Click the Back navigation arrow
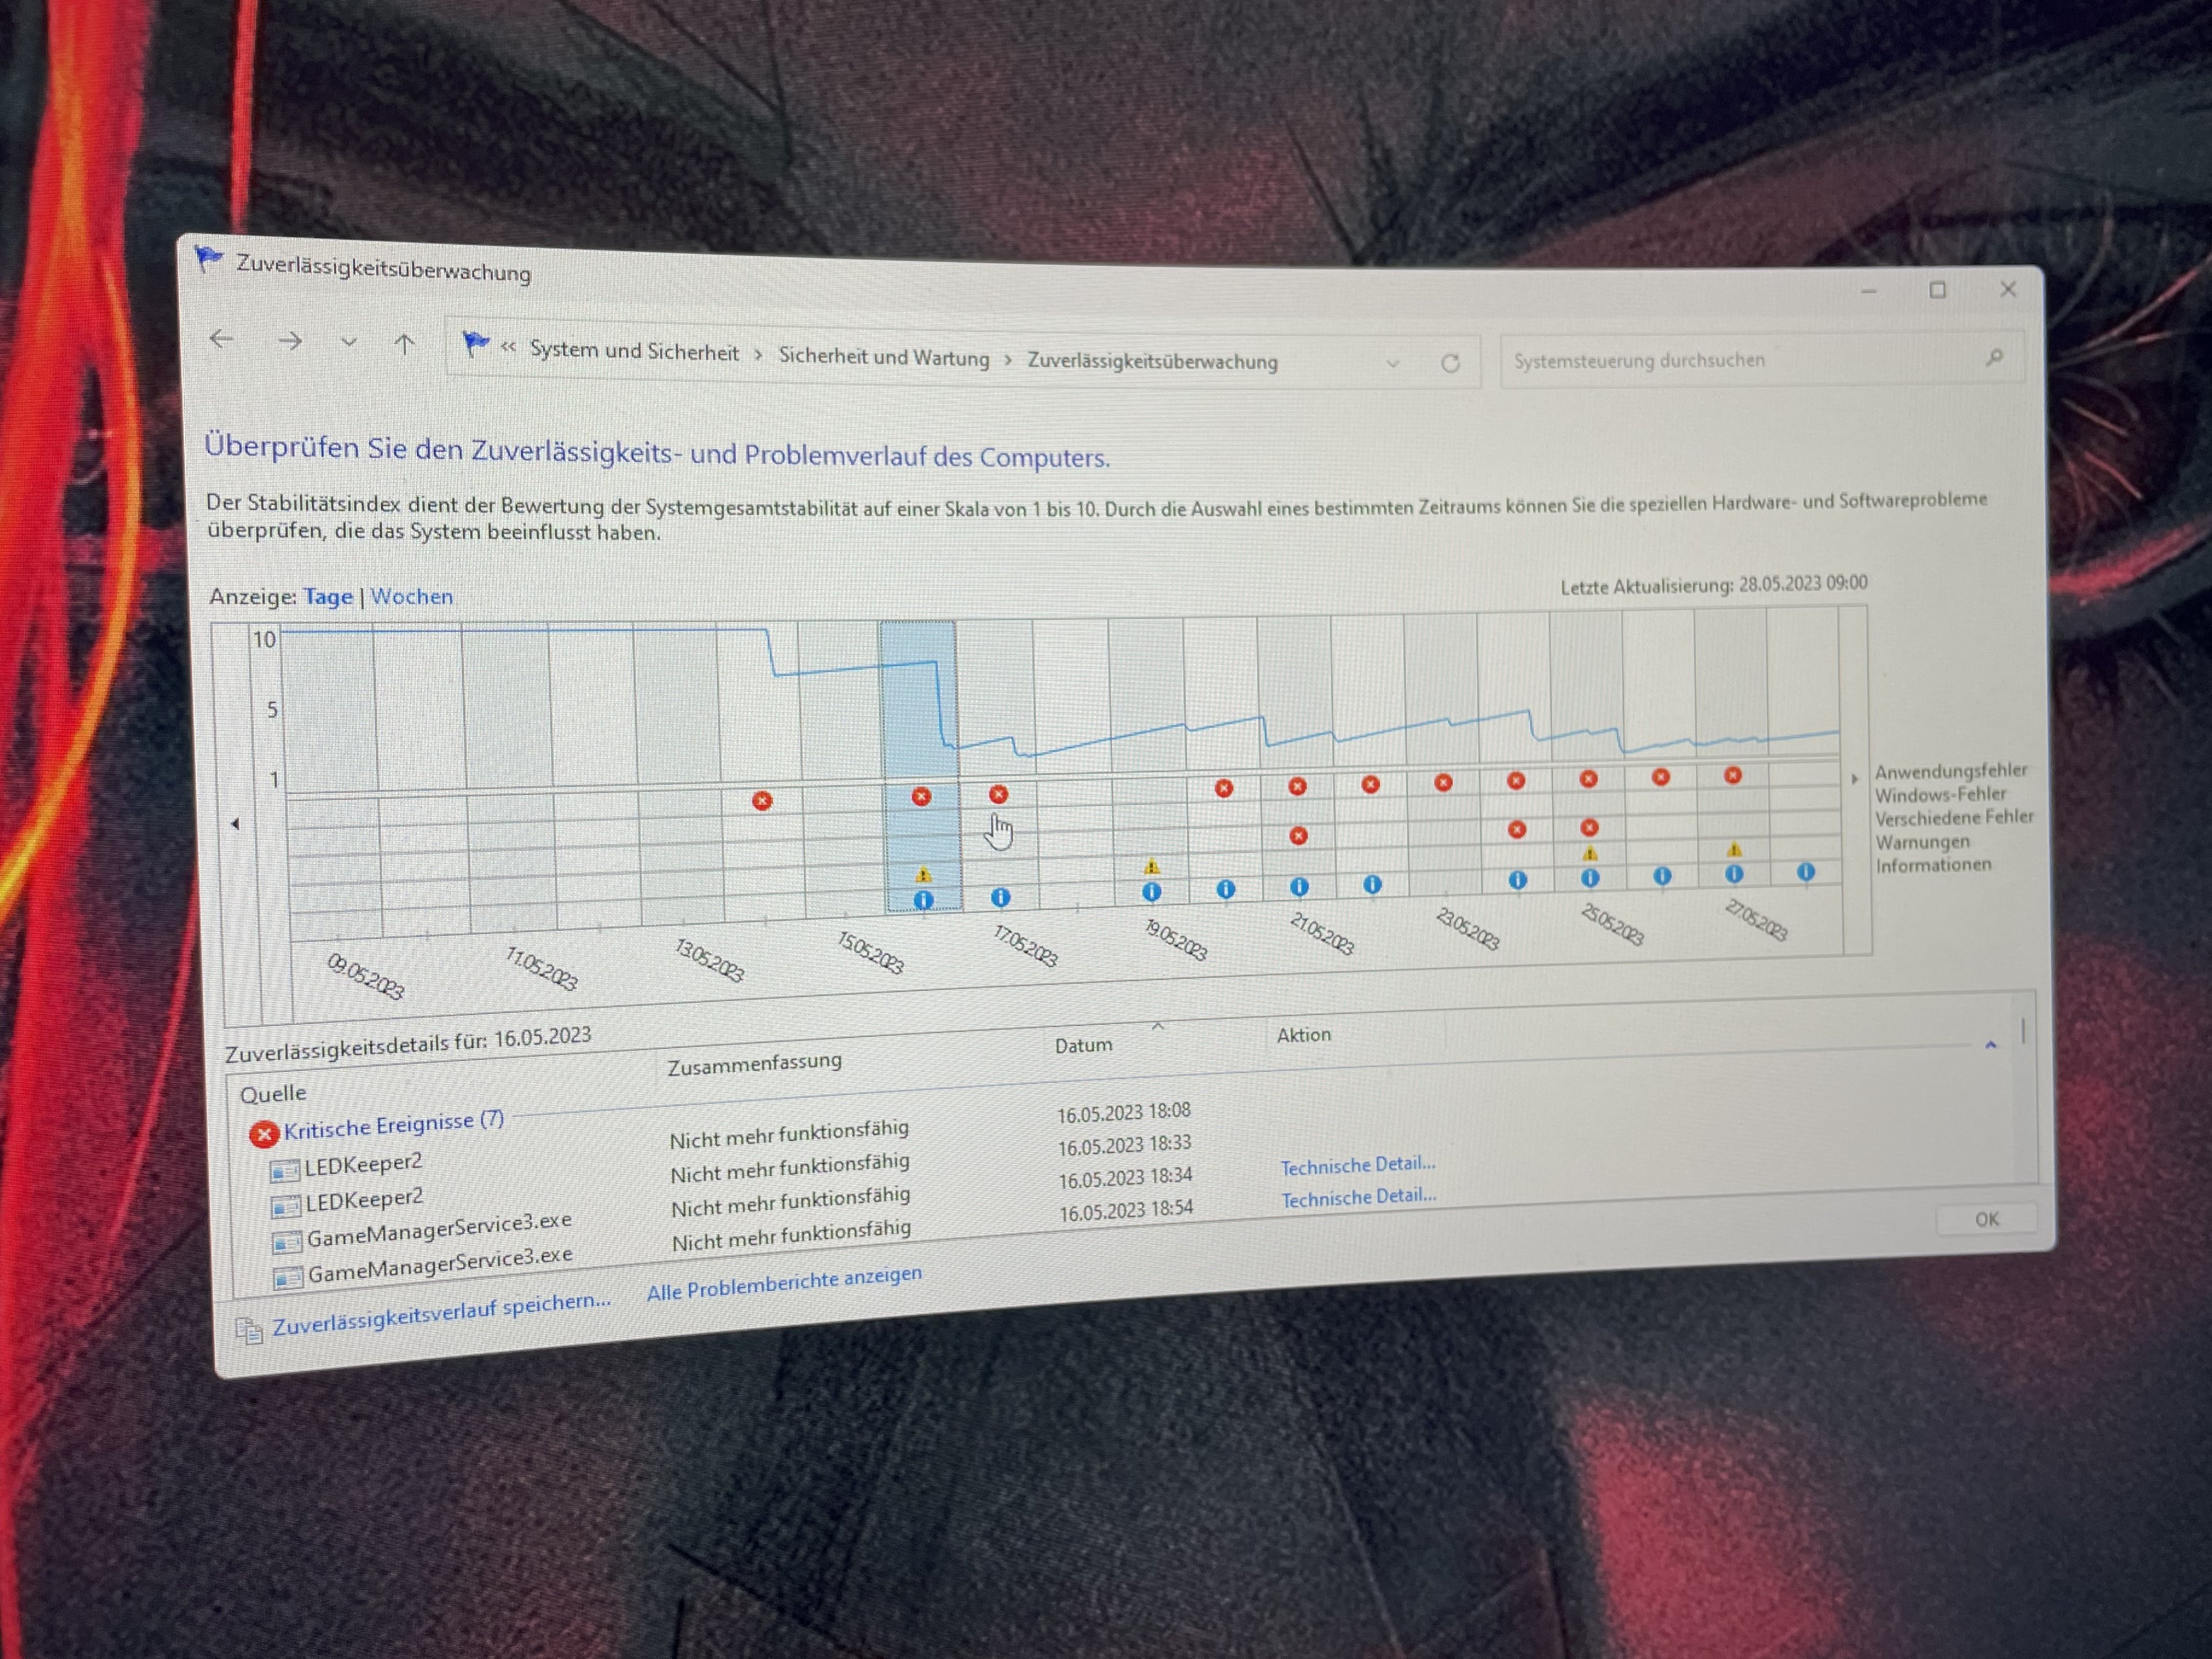Screen dimensions: 2212x1659 pyautogui.click(x=221, y=339)
